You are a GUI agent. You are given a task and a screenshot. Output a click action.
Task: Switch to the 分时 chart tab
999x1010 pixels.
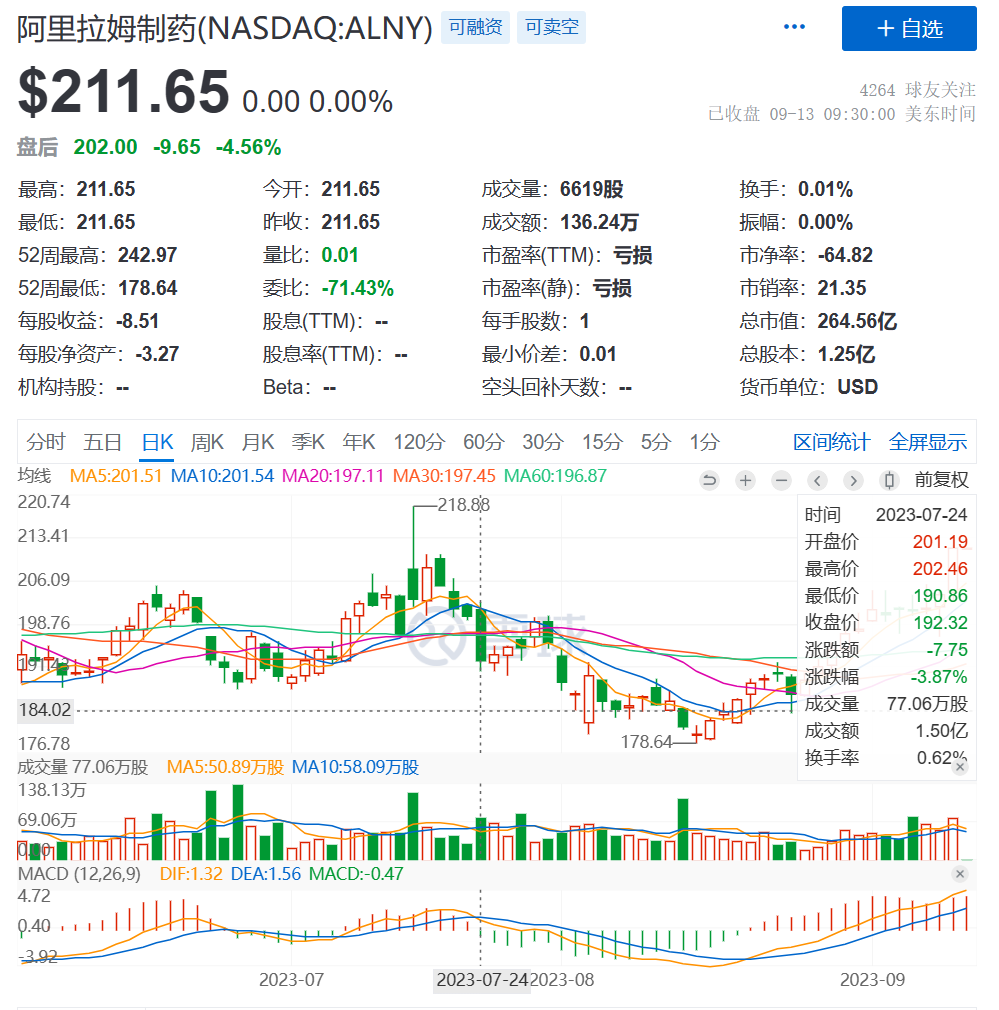(x=46, y=442)
